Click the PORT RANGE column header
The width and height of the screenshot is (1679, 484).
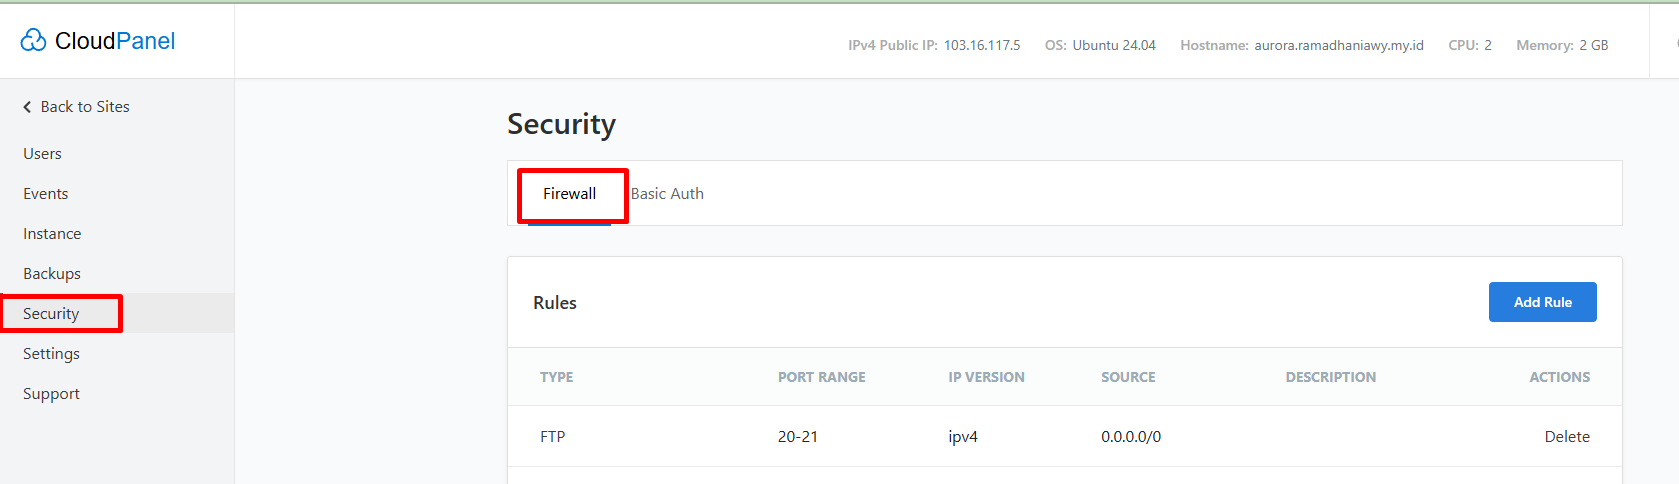coord(822,377)
